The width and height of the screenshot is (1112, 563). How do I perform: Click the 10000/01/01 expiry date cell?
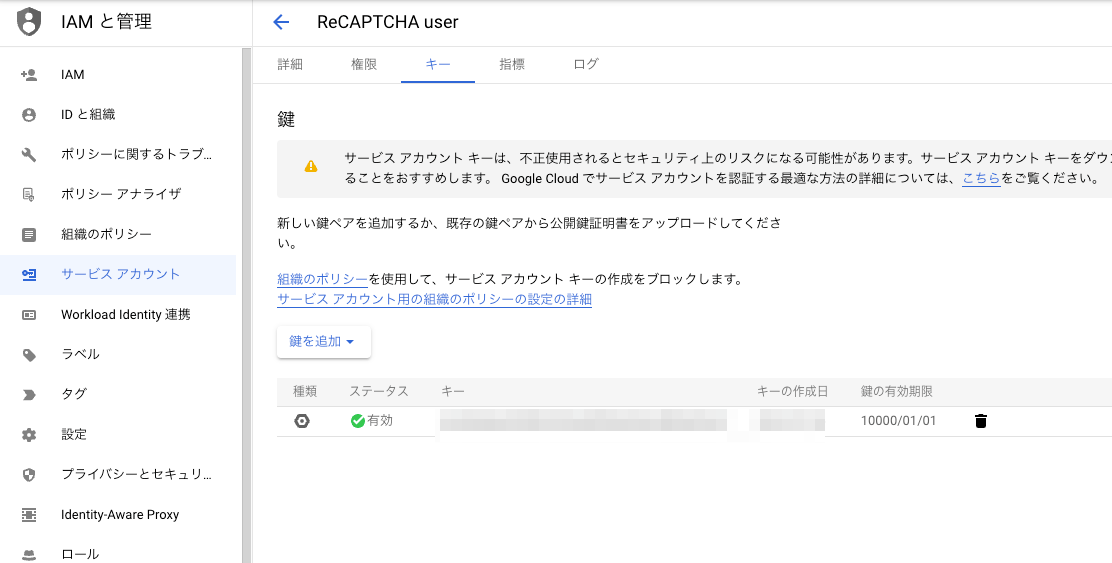pyautogui.click(x=899, y=421)
